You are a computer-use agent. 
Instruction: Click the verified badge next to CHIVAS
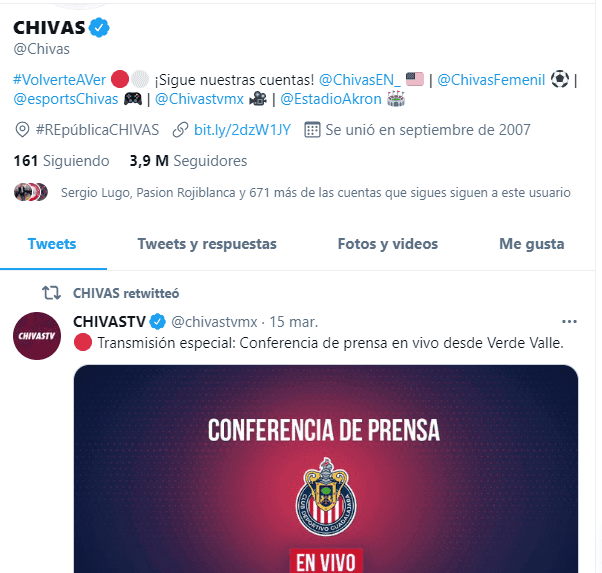[99, 28]
